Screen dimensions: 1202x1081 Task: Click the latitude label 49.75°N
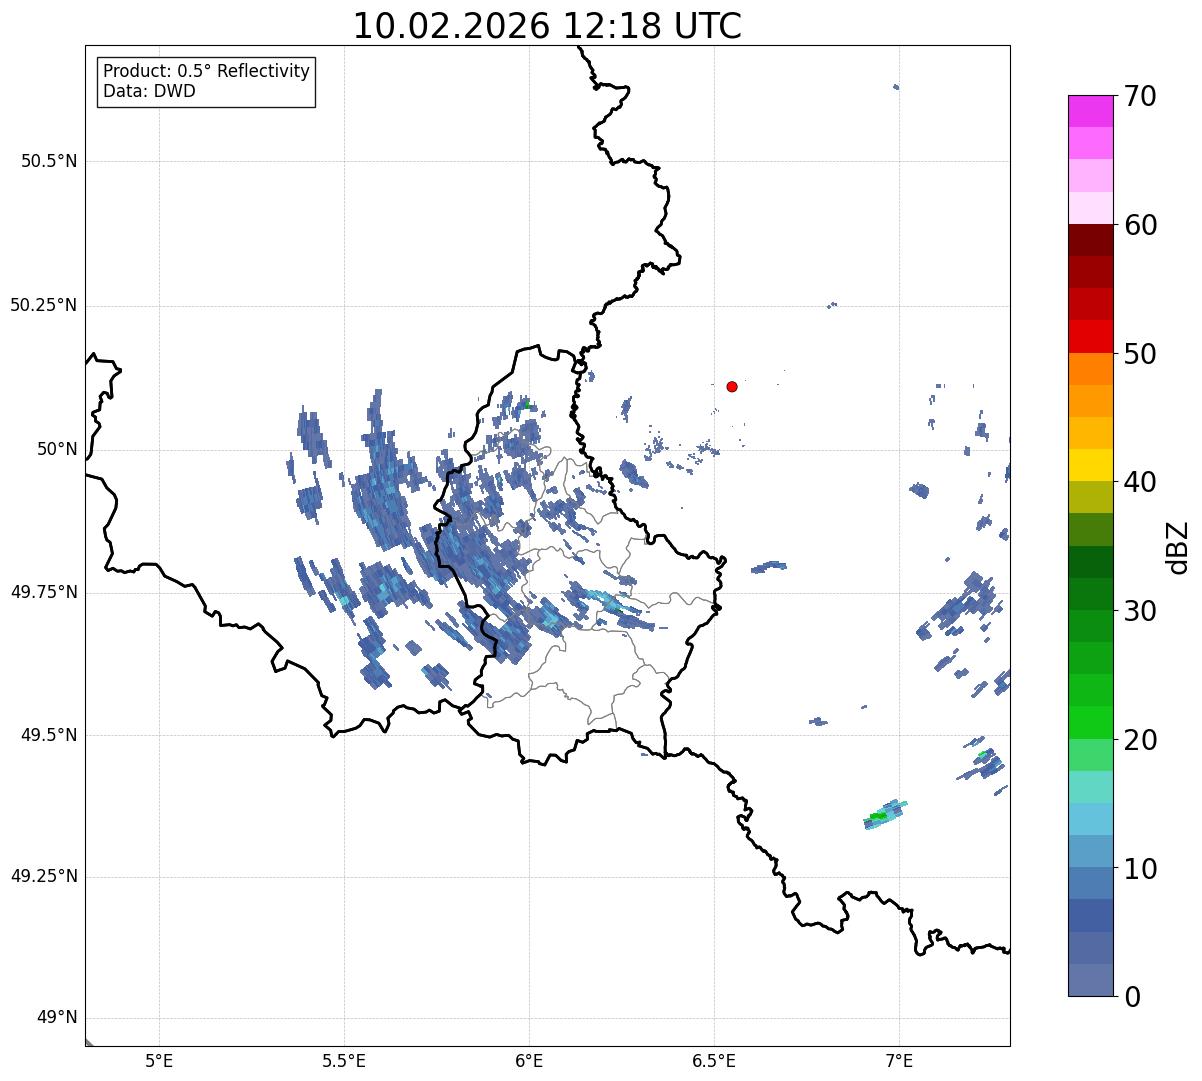[x=43, y=592]
